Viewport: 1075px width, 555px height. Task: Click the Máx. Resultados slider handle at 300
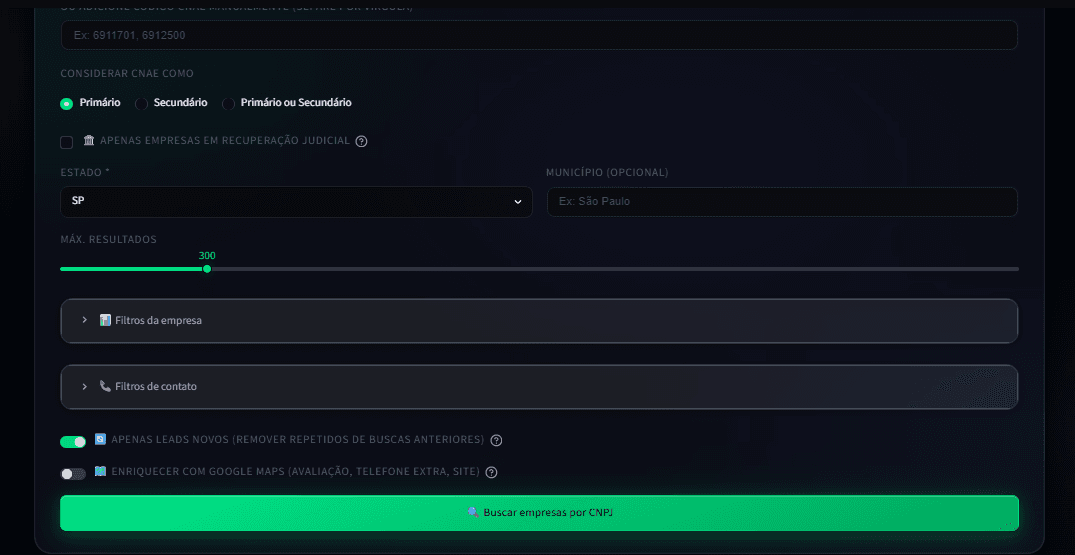[207, 269]
